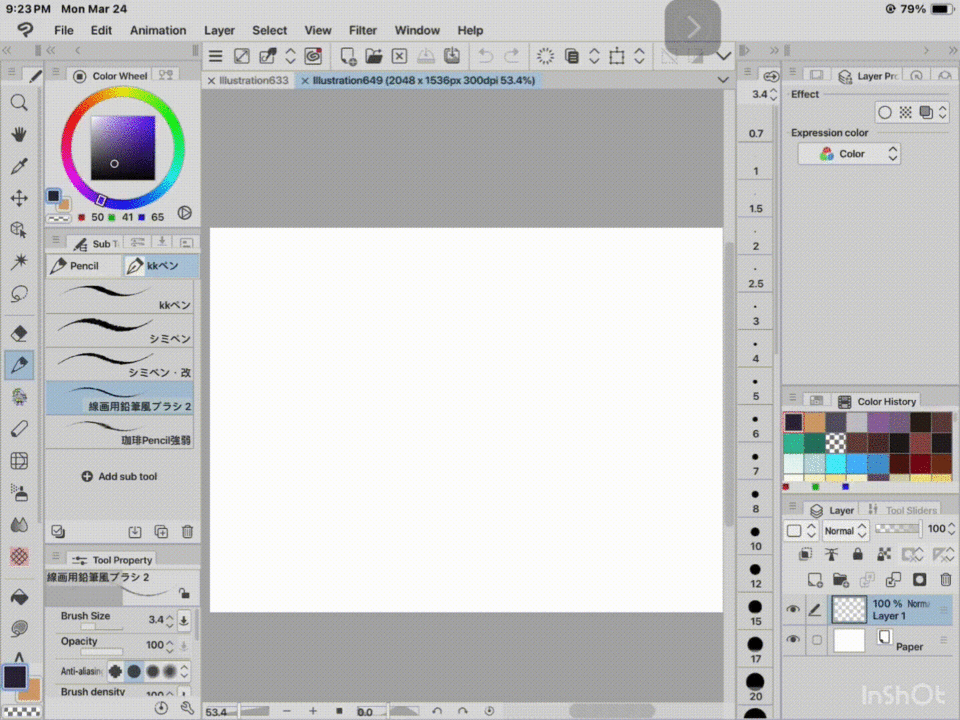Click the Brush Size slider bar
The width and height of the screenshot is (960, 720).
(x=101, y=627)
